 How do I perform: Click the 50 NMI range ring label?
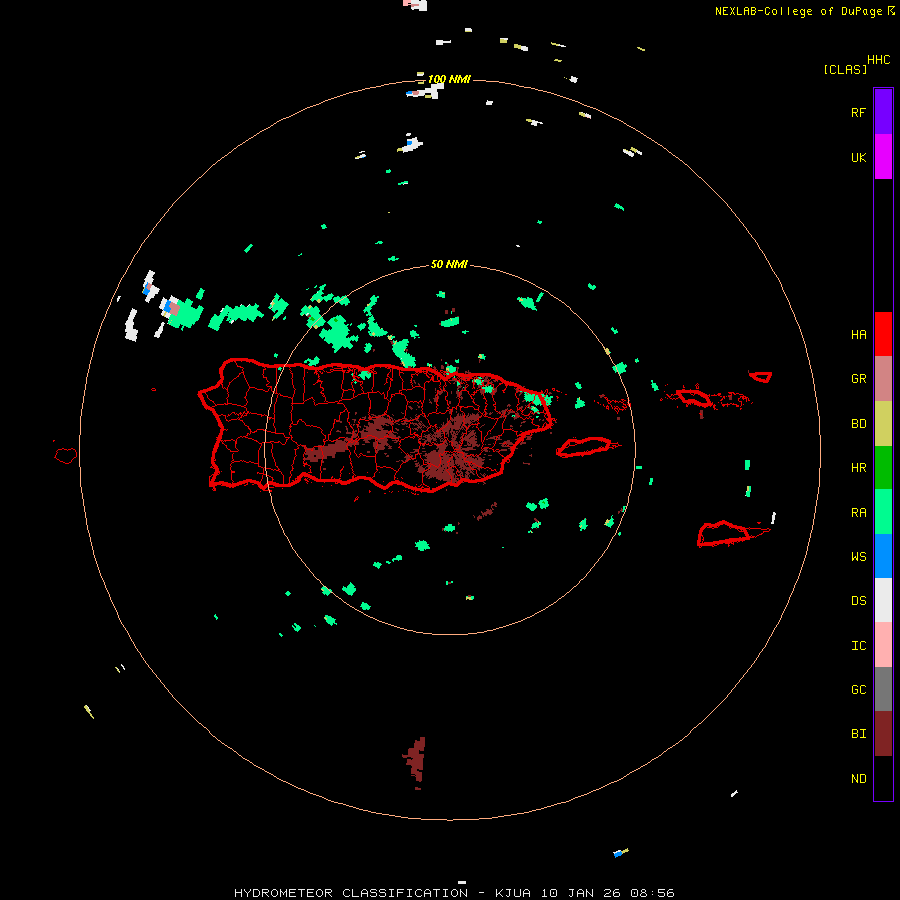449,264
